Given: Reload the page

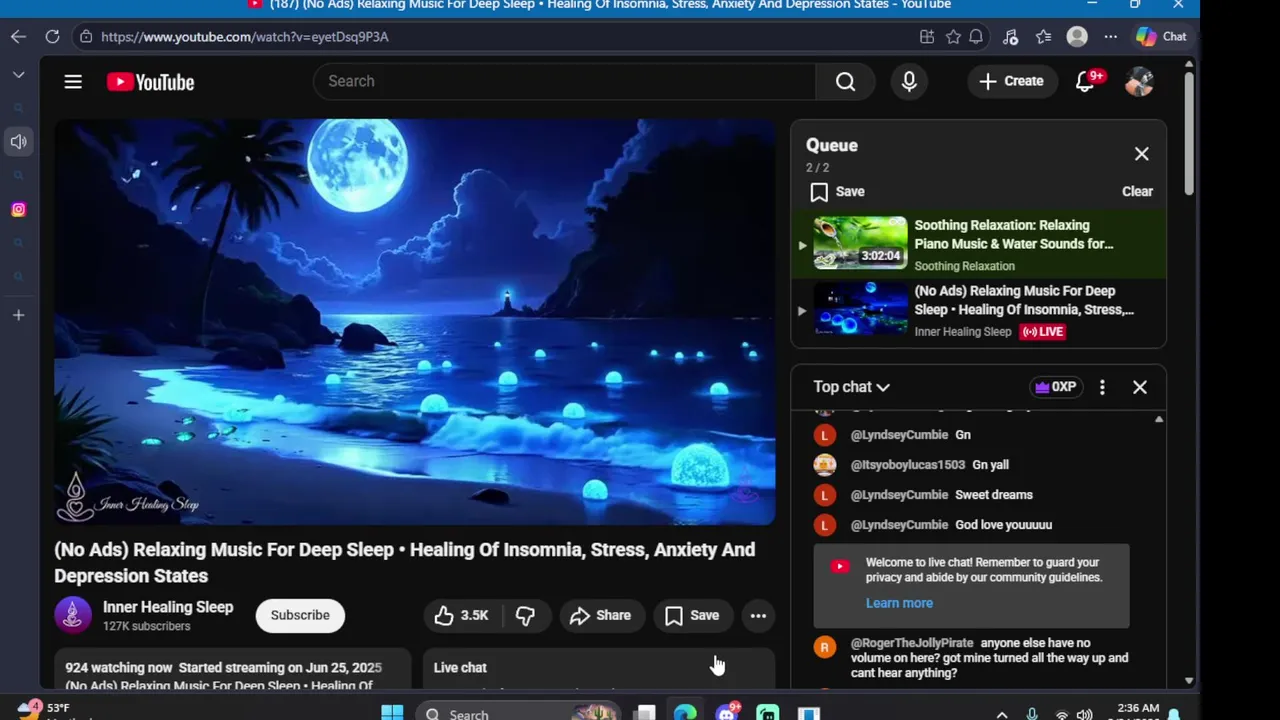Looking at the screenshot, I should pos(52,36).
